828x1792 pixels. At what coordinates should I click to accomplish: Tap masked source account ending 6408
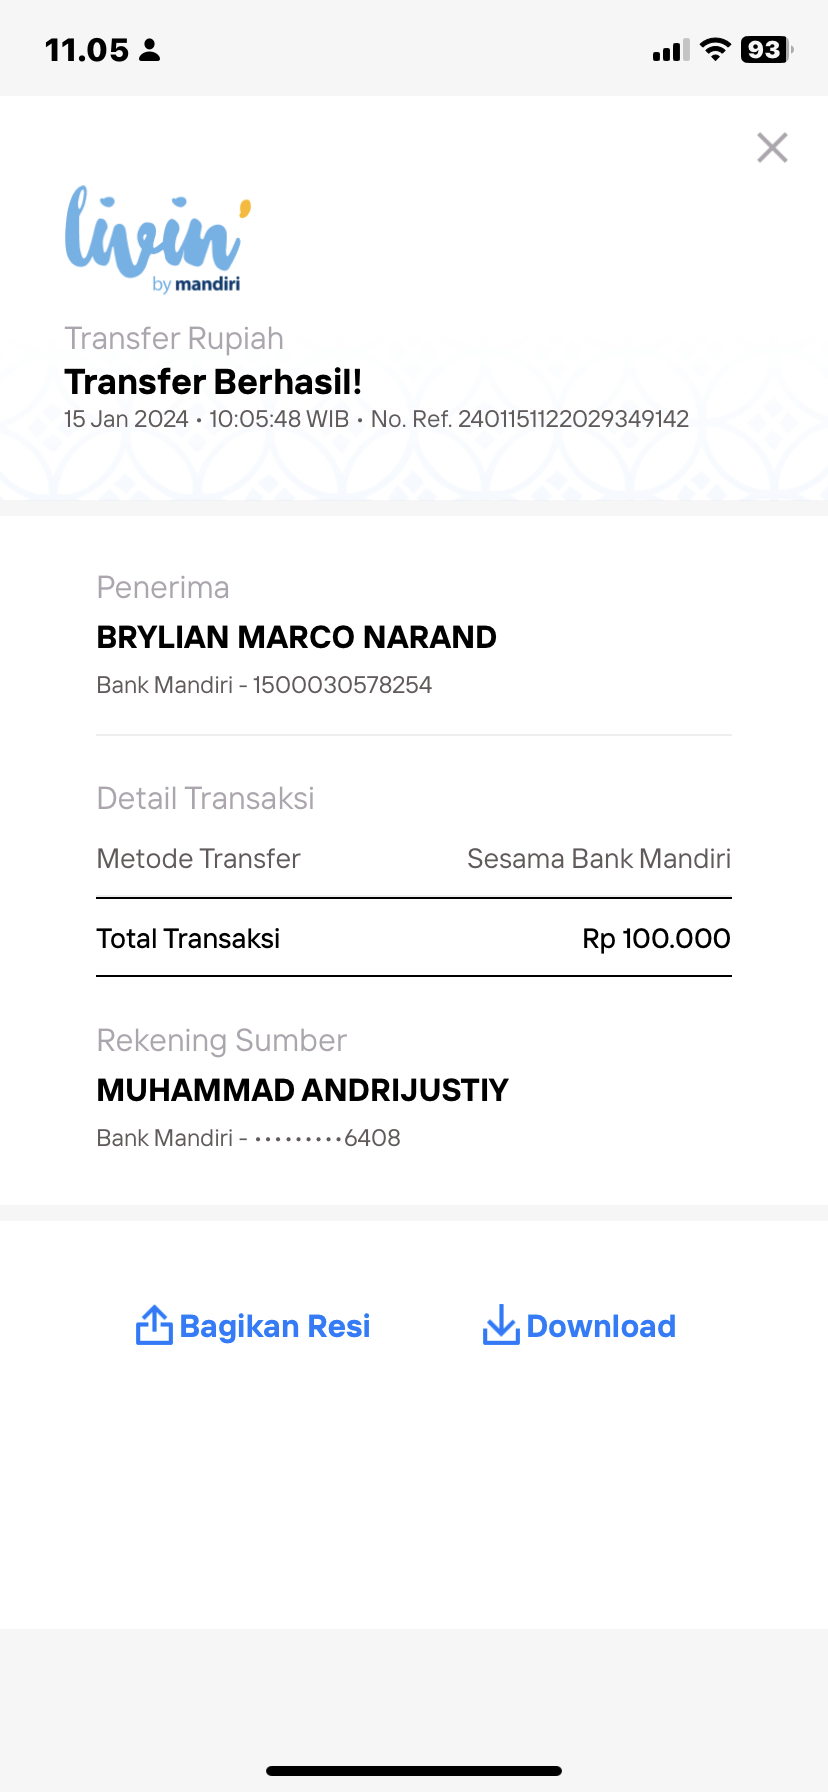click(x=327, y=1138)
